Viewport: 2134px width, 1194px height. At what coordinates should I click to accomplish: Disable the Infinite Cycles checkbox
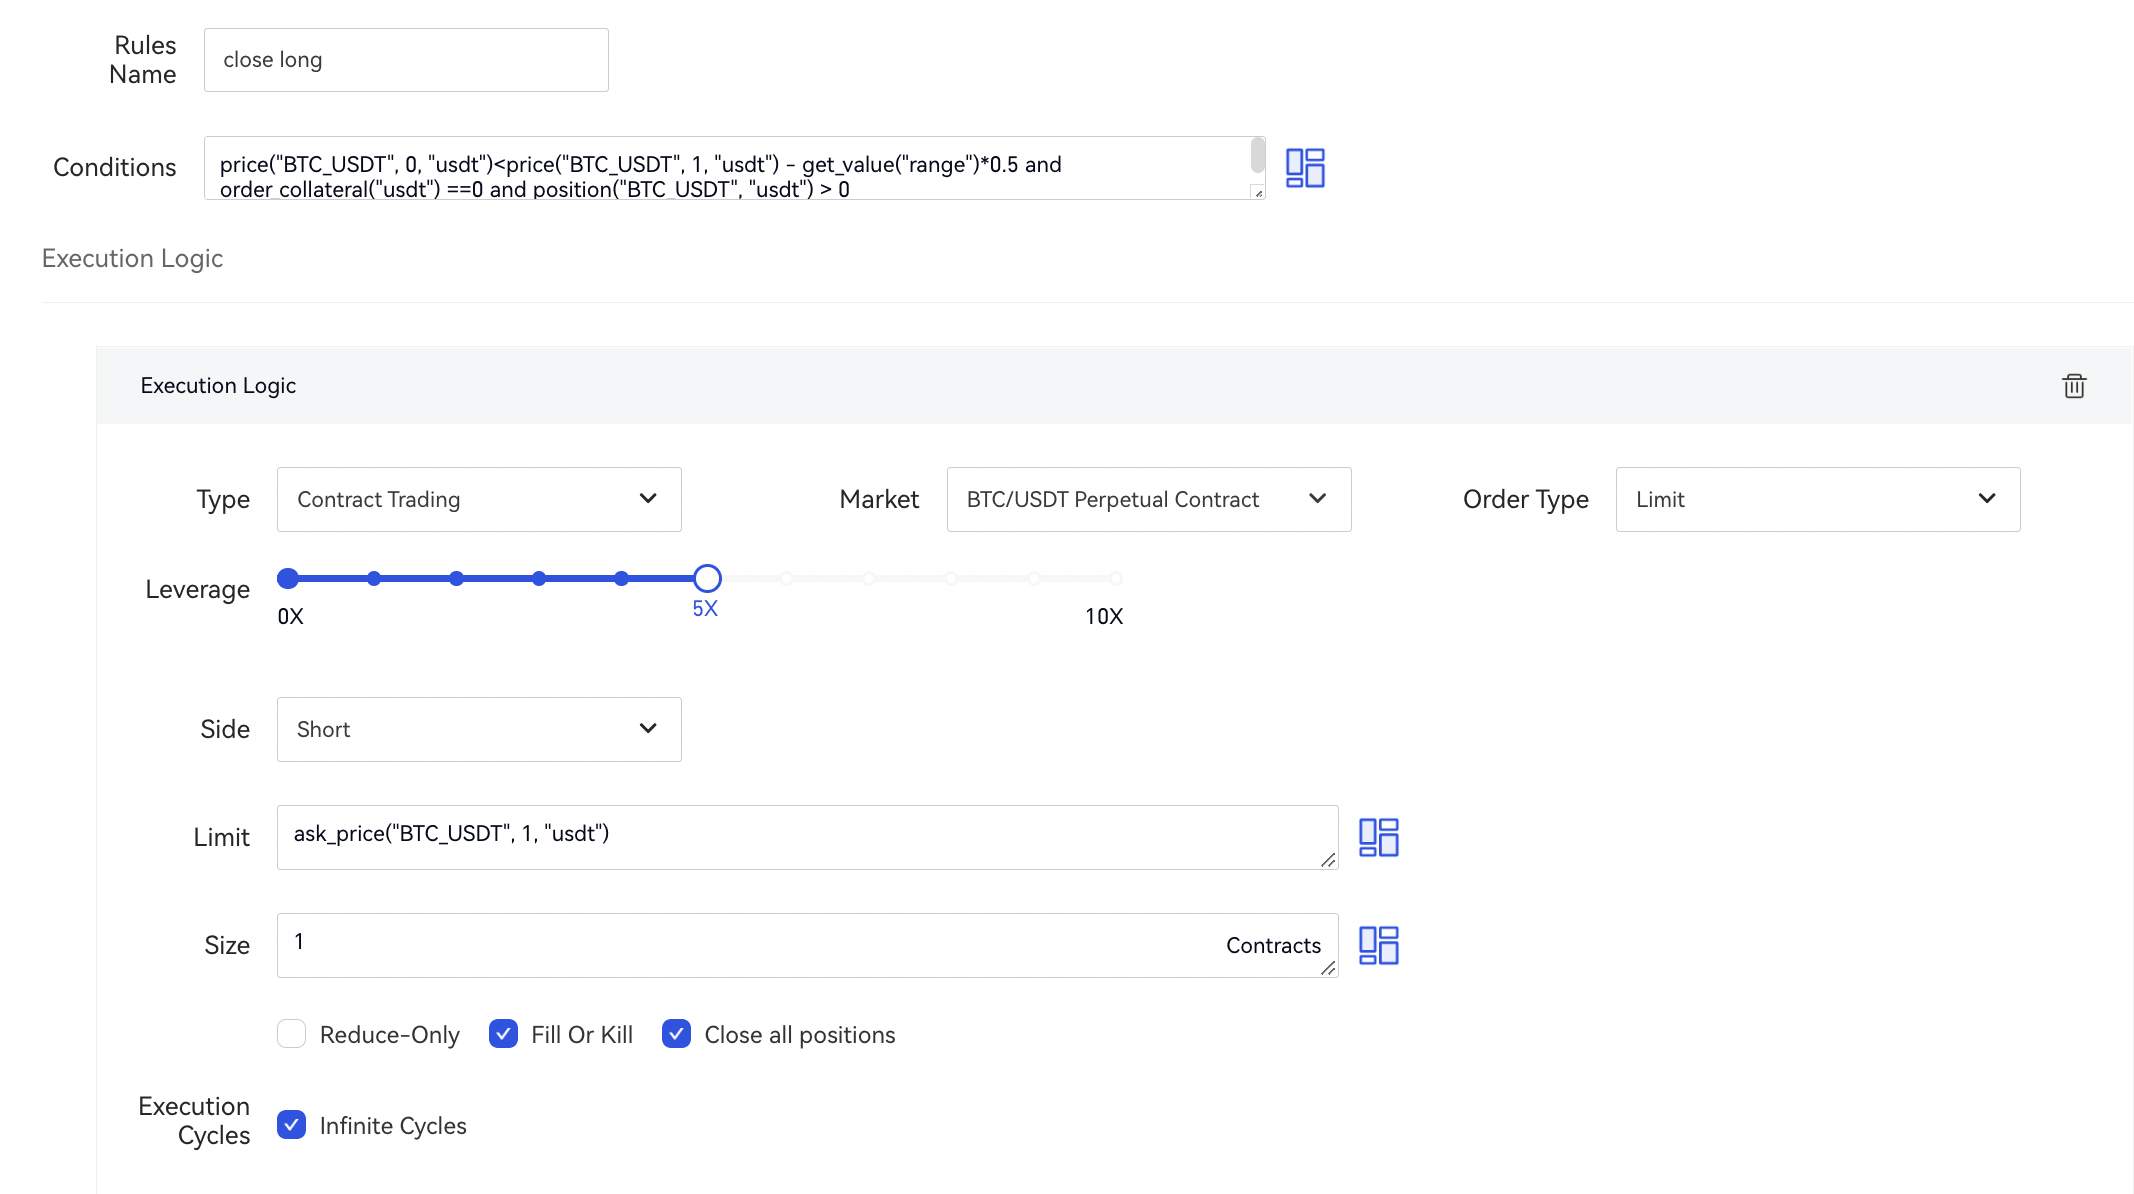291,1125
